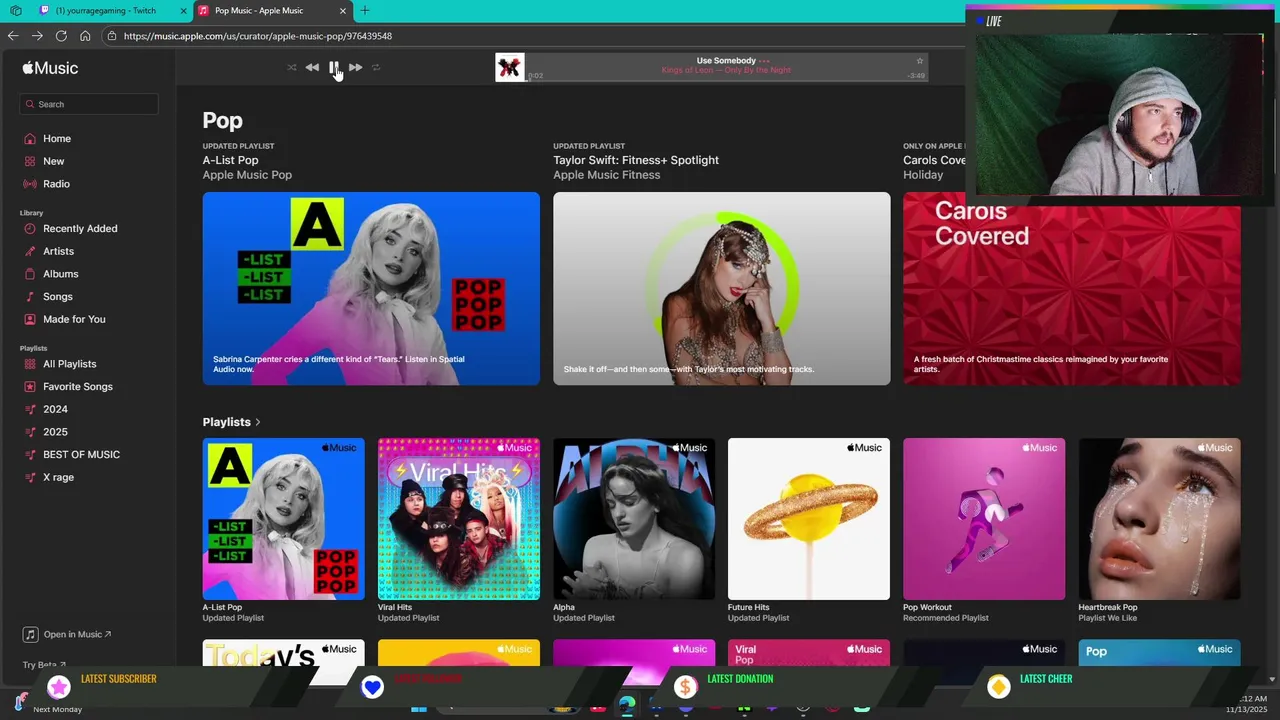Open Home in the sidebar
The image size is (1280, 720).
57,139
